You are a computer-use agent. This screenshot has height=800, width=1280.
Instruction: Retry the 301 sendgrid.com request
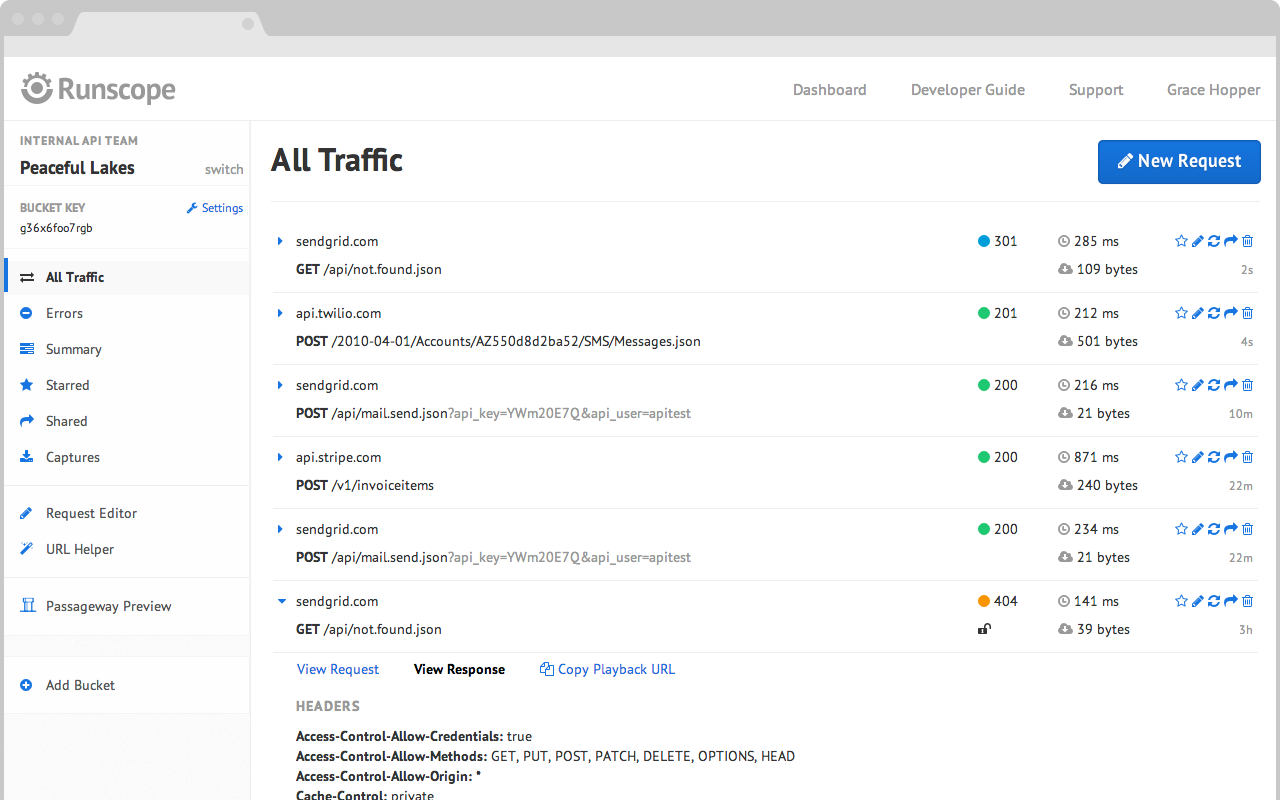point(1214,241)
